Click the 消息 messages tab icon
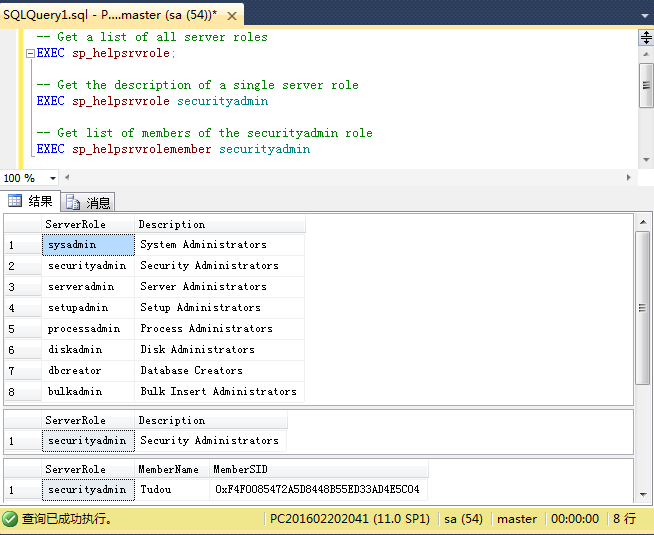 pos(73,202)
